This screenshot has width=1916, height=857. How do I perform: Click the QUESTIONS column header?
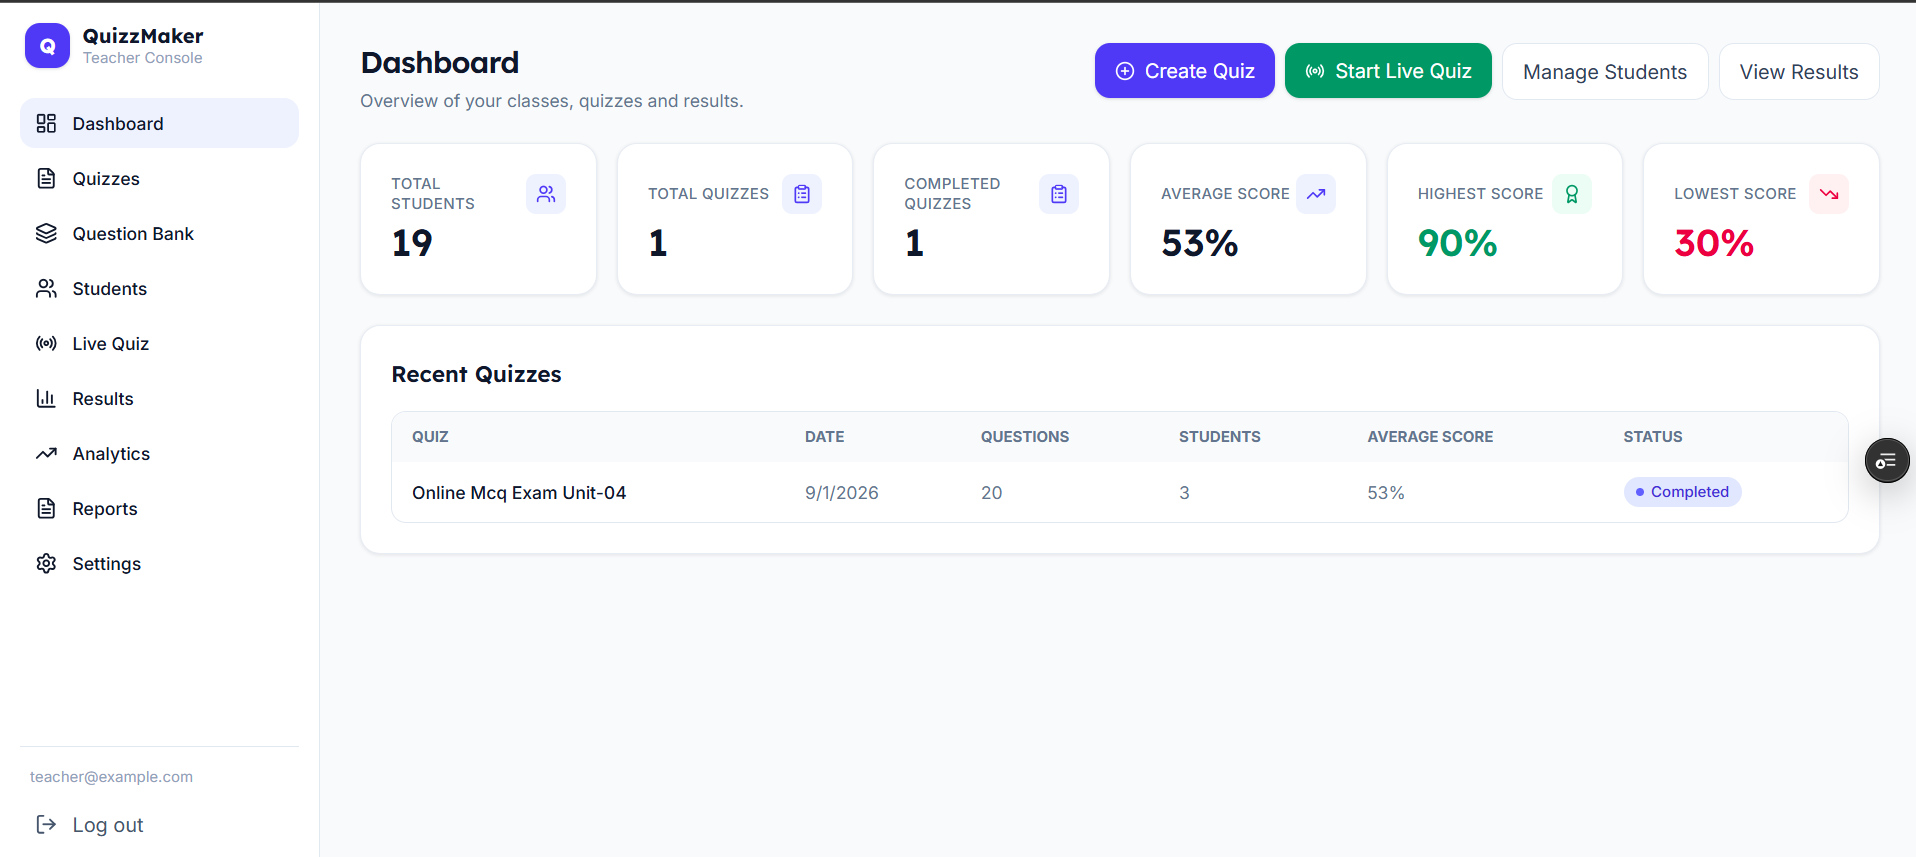(x=1025, y=437)
